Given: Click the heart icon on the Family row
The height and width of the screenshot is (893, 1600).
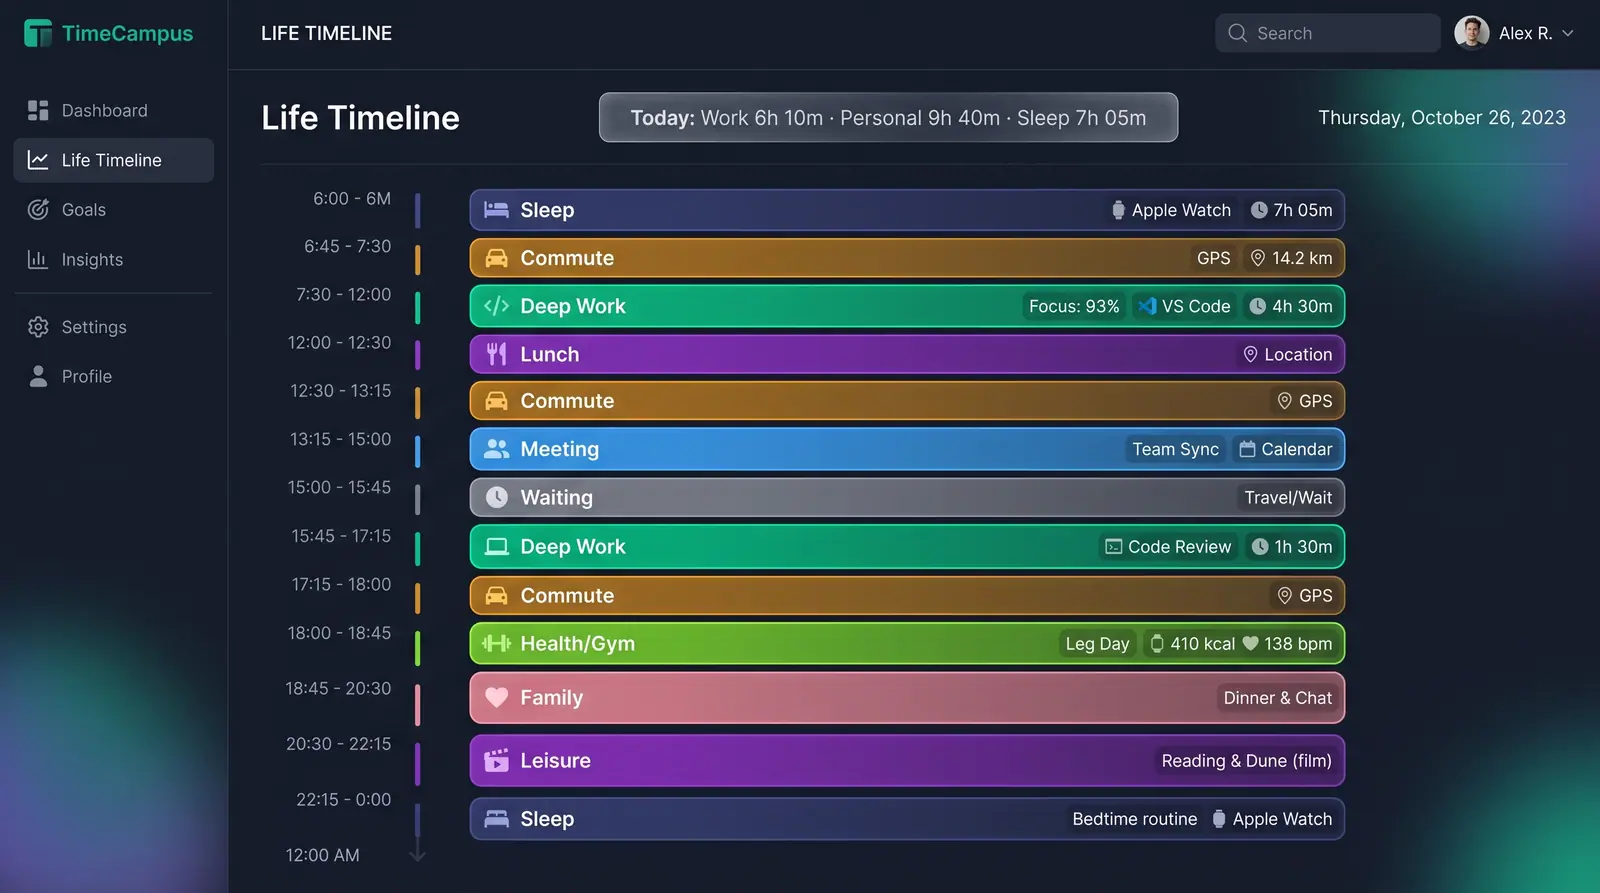Looking at the screenshot, I should coord(496,697).
